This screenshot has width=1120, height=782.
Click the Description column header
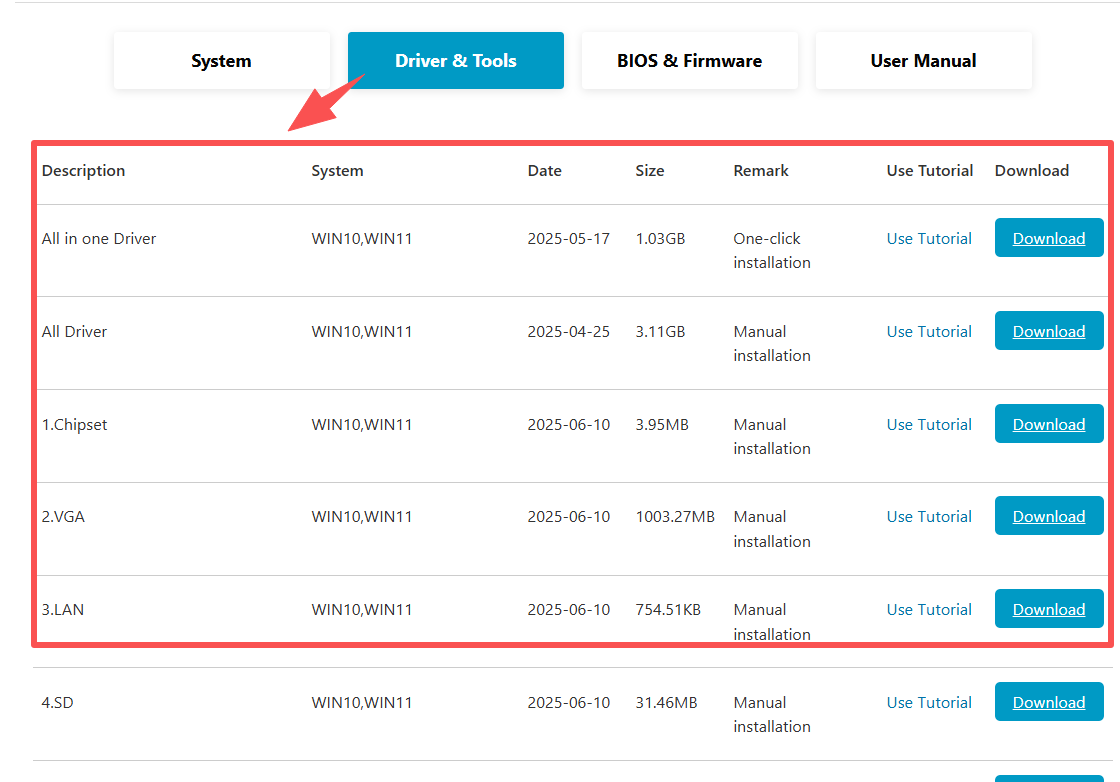[83, 170]
